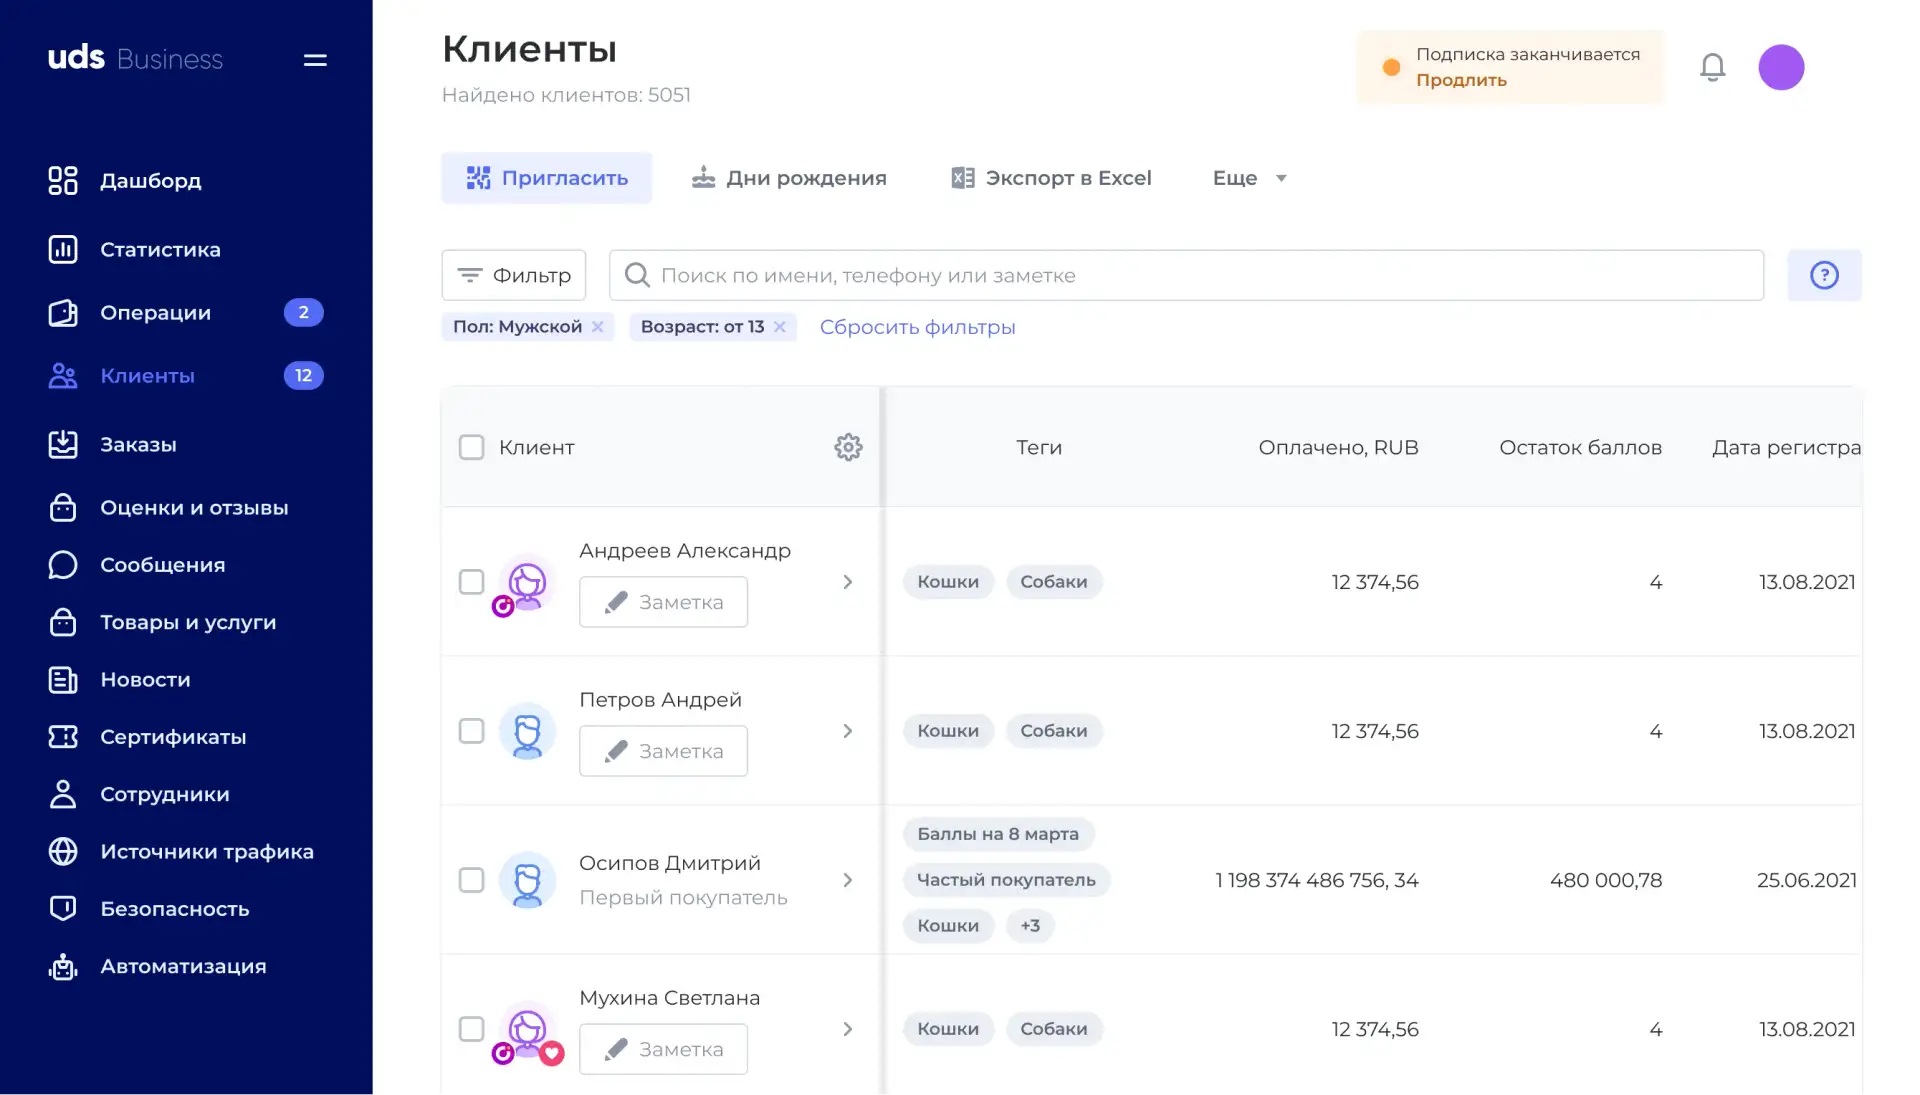Add Заметка for Петров Андрей
The height and width of the screenshot is (1095, 1920).
click(663, 751)
